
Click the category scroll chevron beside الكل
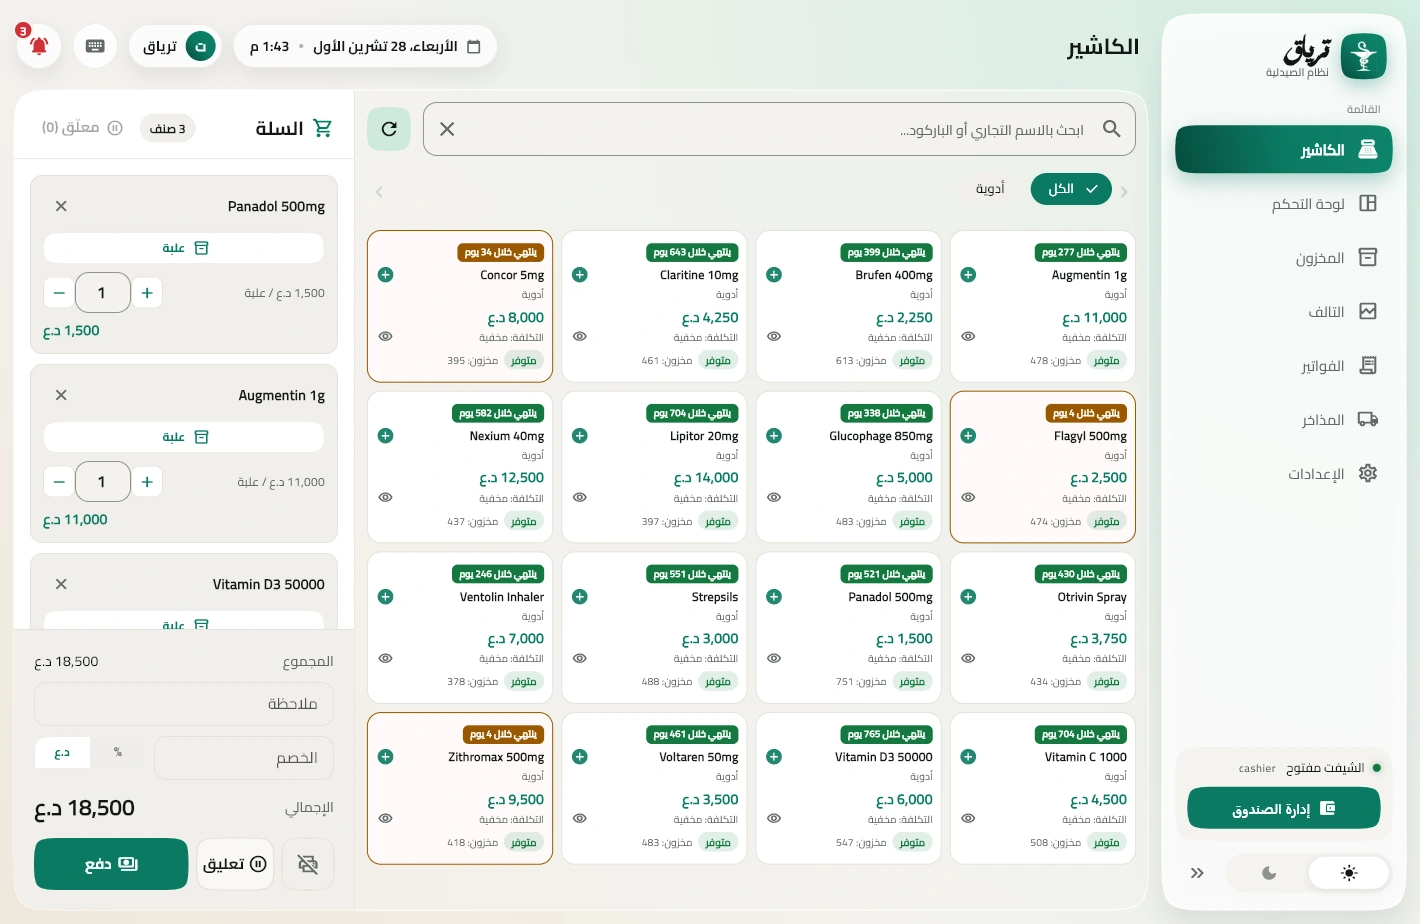pos(1124,191)
